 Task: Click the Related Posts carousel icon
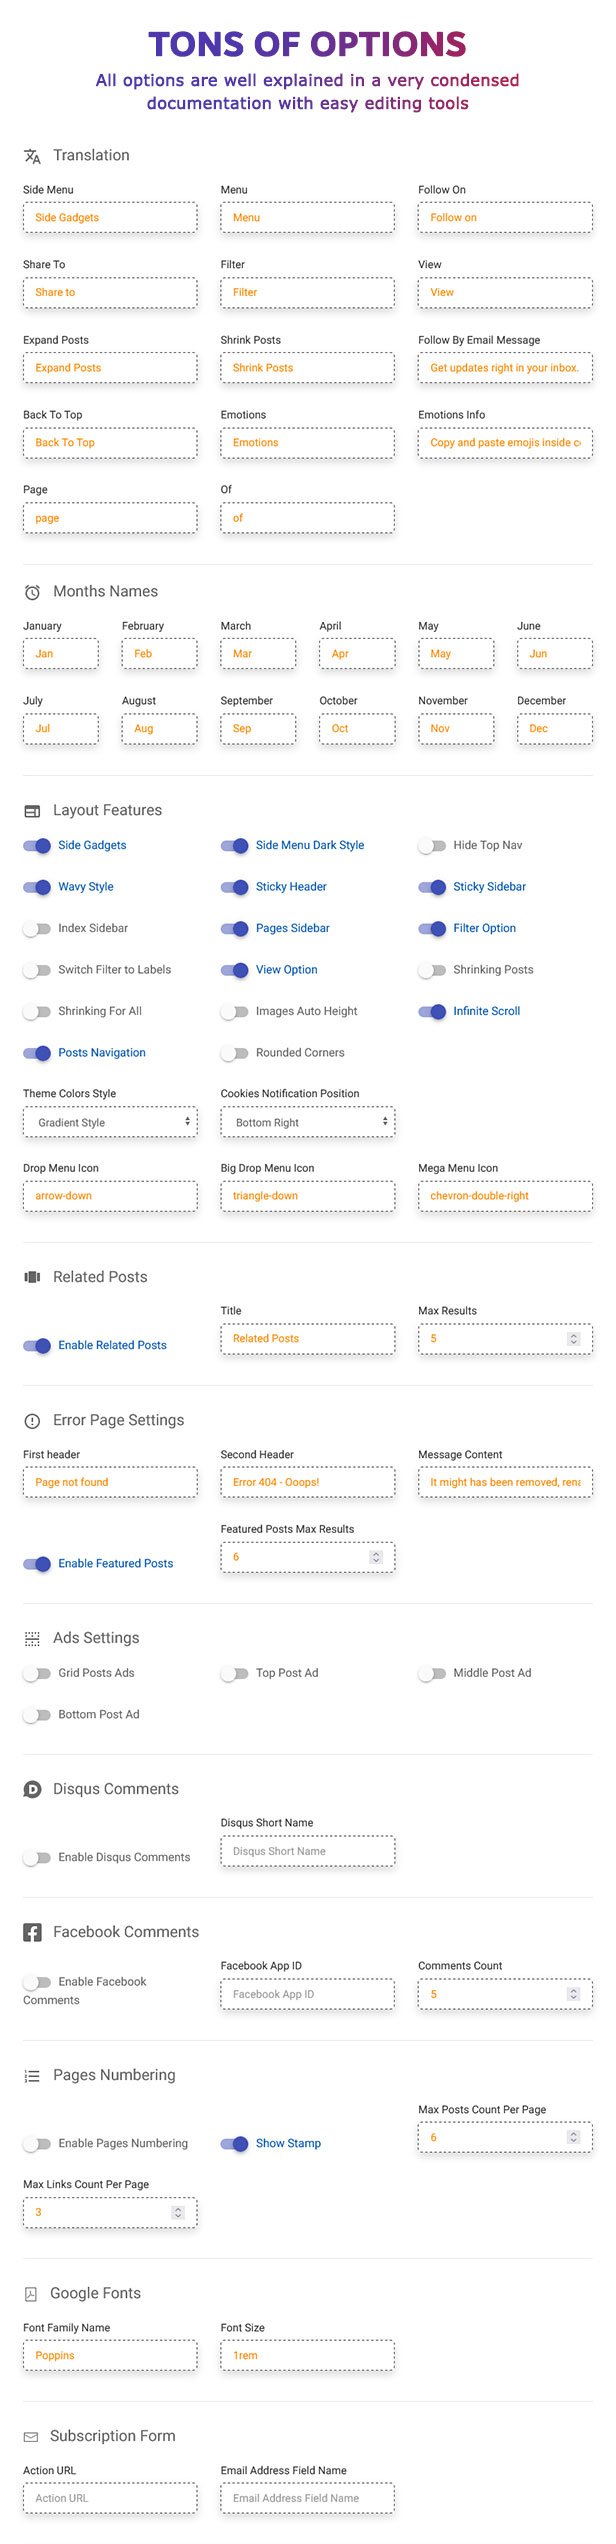(x=32, y=1277)
